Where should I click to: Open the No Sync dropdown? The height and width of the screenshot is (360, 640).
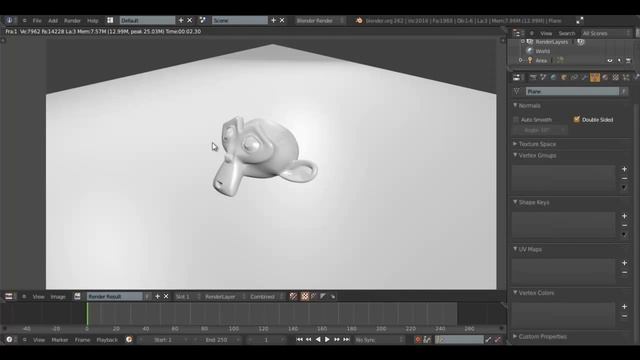click(x=379, y=340)
